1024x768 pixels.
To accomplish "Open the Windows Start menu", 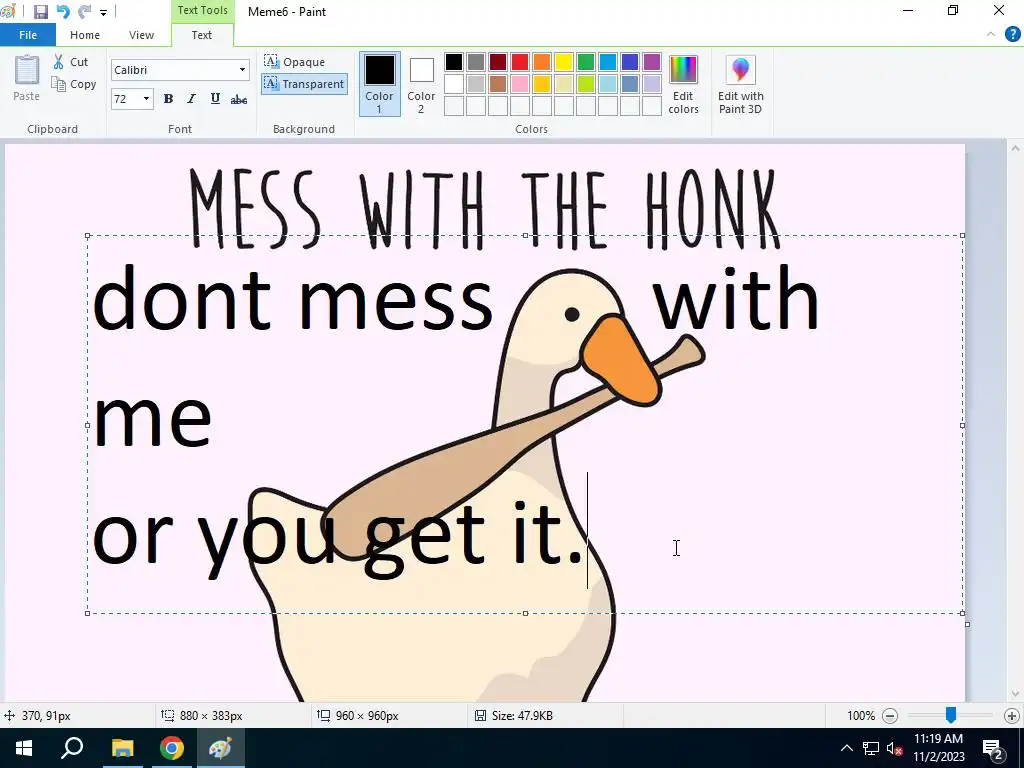I will 24,748.
